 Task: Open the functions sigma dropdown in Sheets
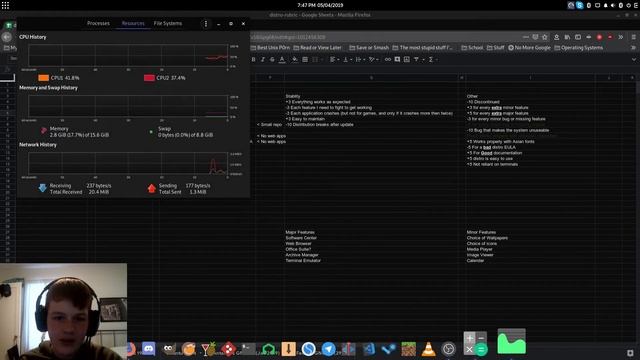[x=433, y=60]
